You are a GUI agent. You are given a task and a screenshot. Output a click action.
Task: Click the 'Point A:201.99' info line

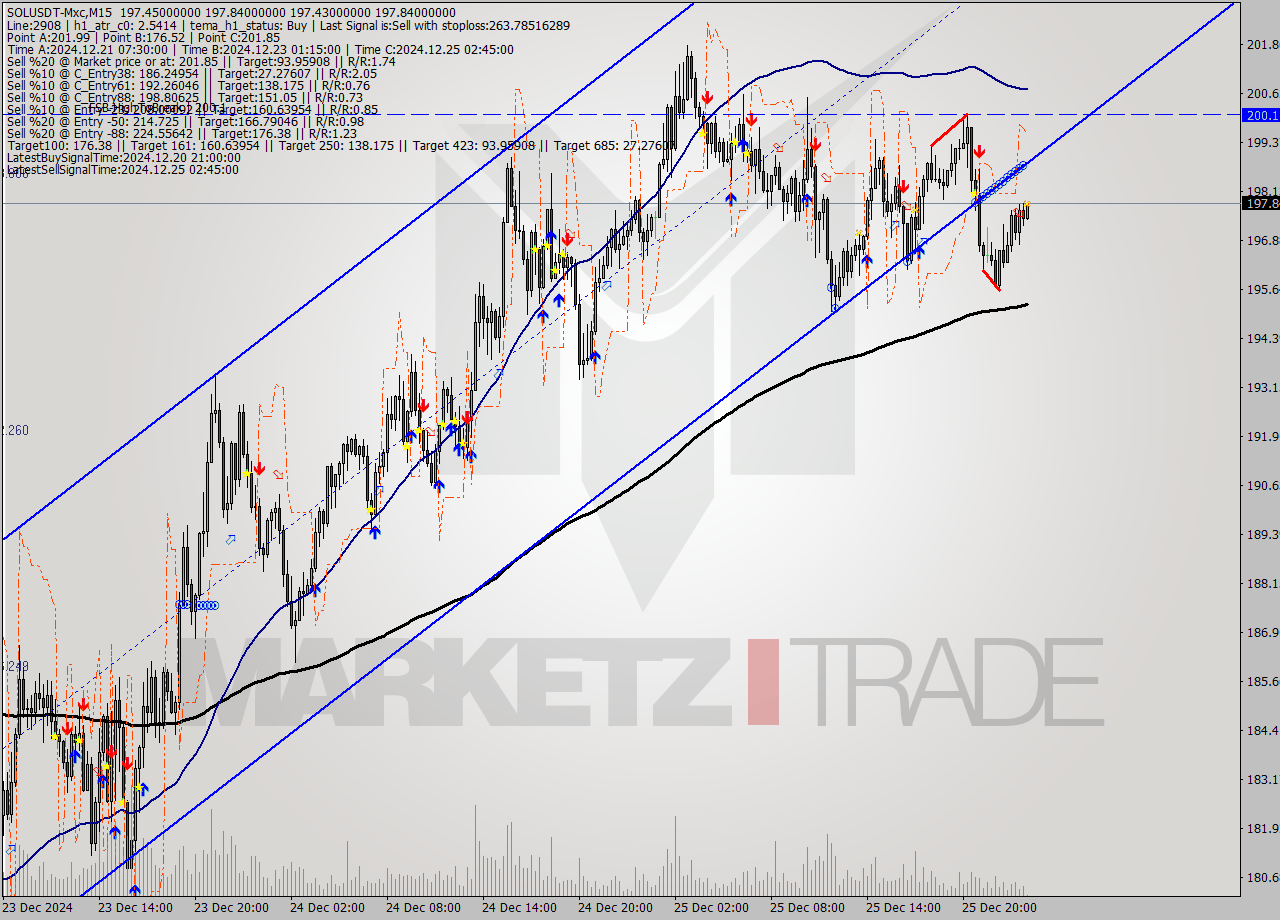(143, 37)
